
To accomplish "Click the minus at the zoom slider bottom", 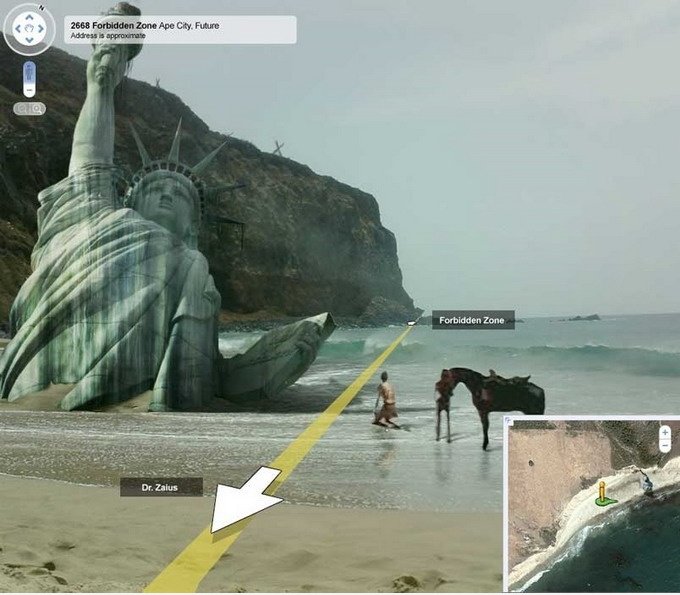I will [29, 92].
